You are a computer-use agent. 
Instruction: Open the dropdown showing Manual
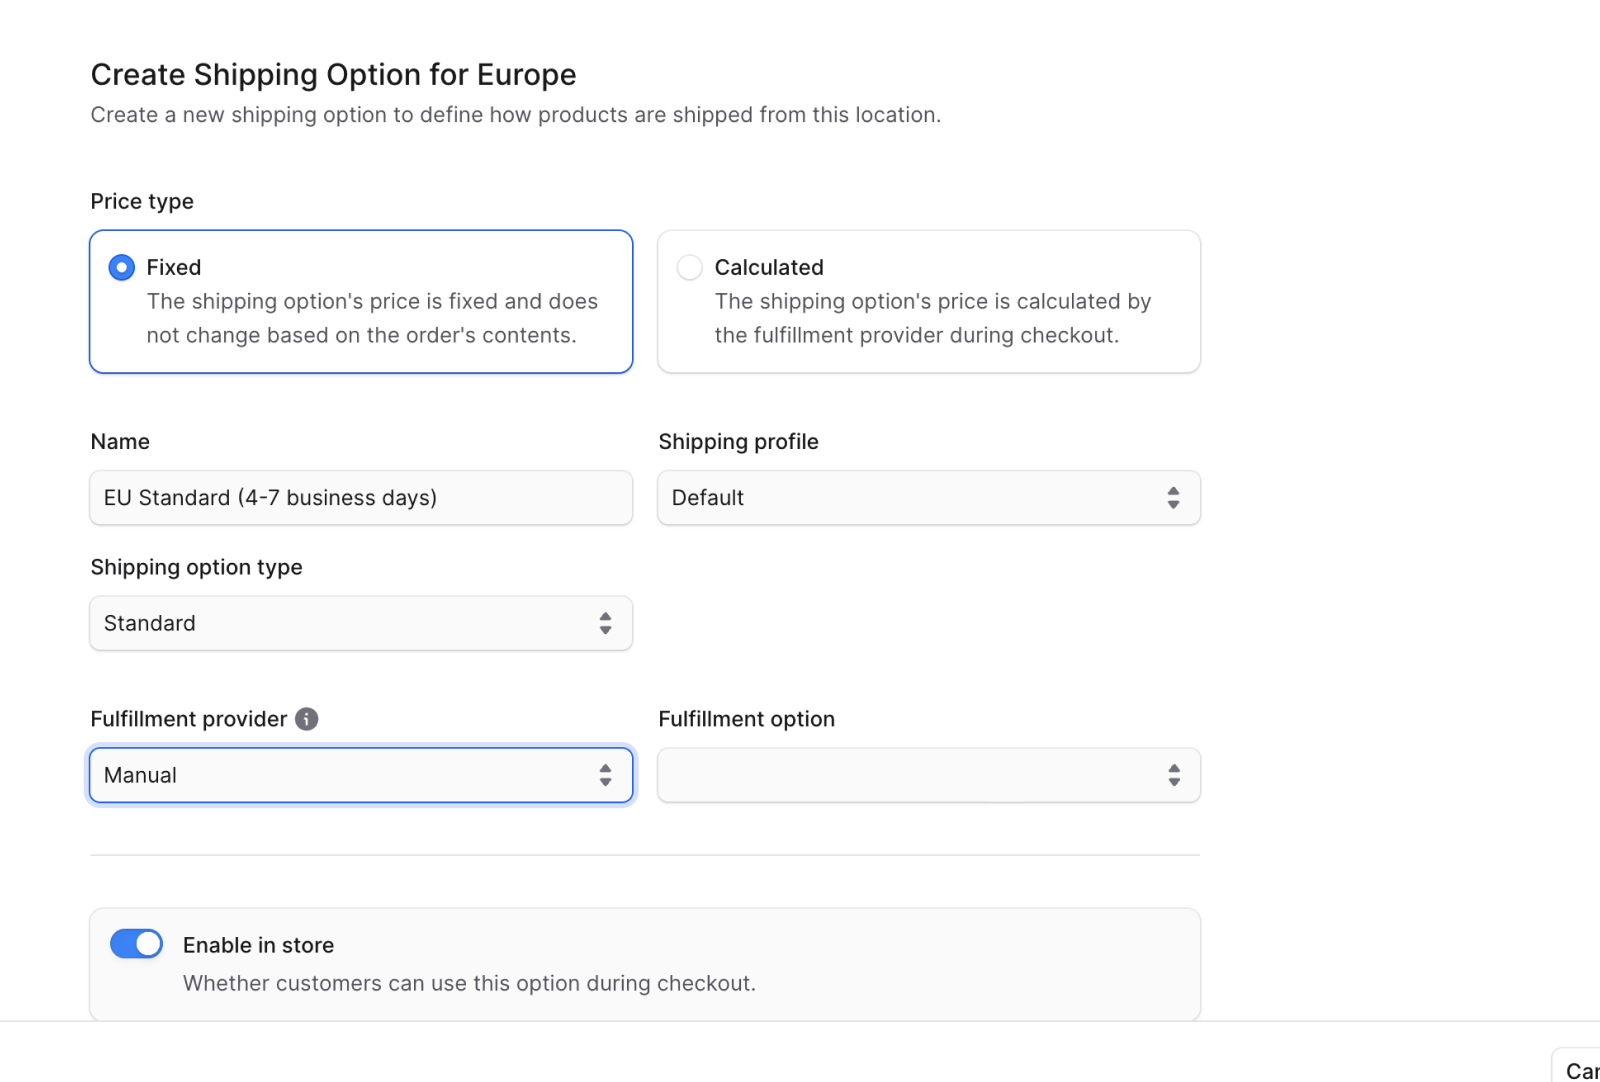click(340, 776)
